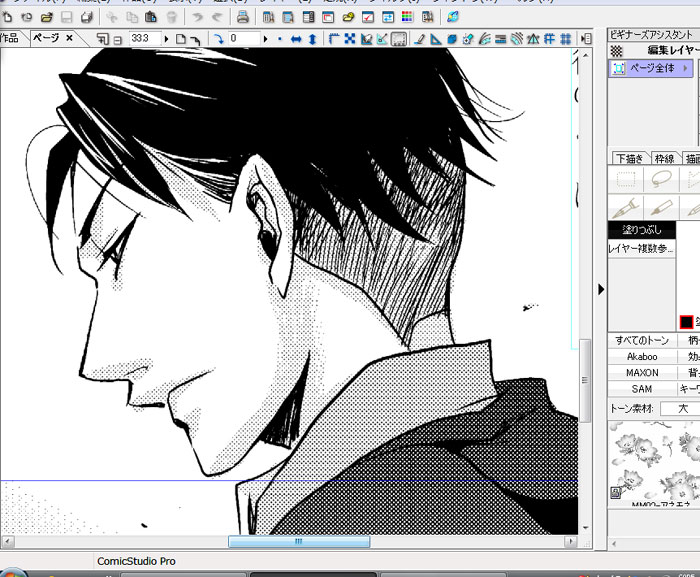The image size is (700, 577).
Task: Toggle Snap to Perspective cube icon
Action: (452, 39)
